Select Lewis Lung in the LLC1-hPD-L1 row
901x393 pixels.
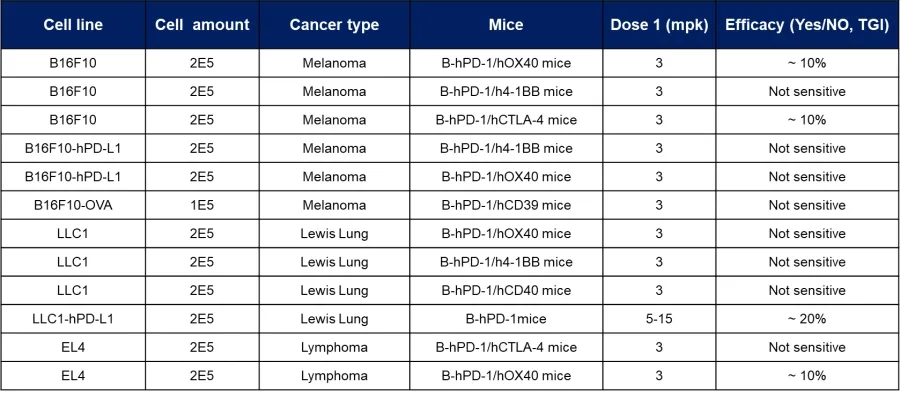pos(334,319)
